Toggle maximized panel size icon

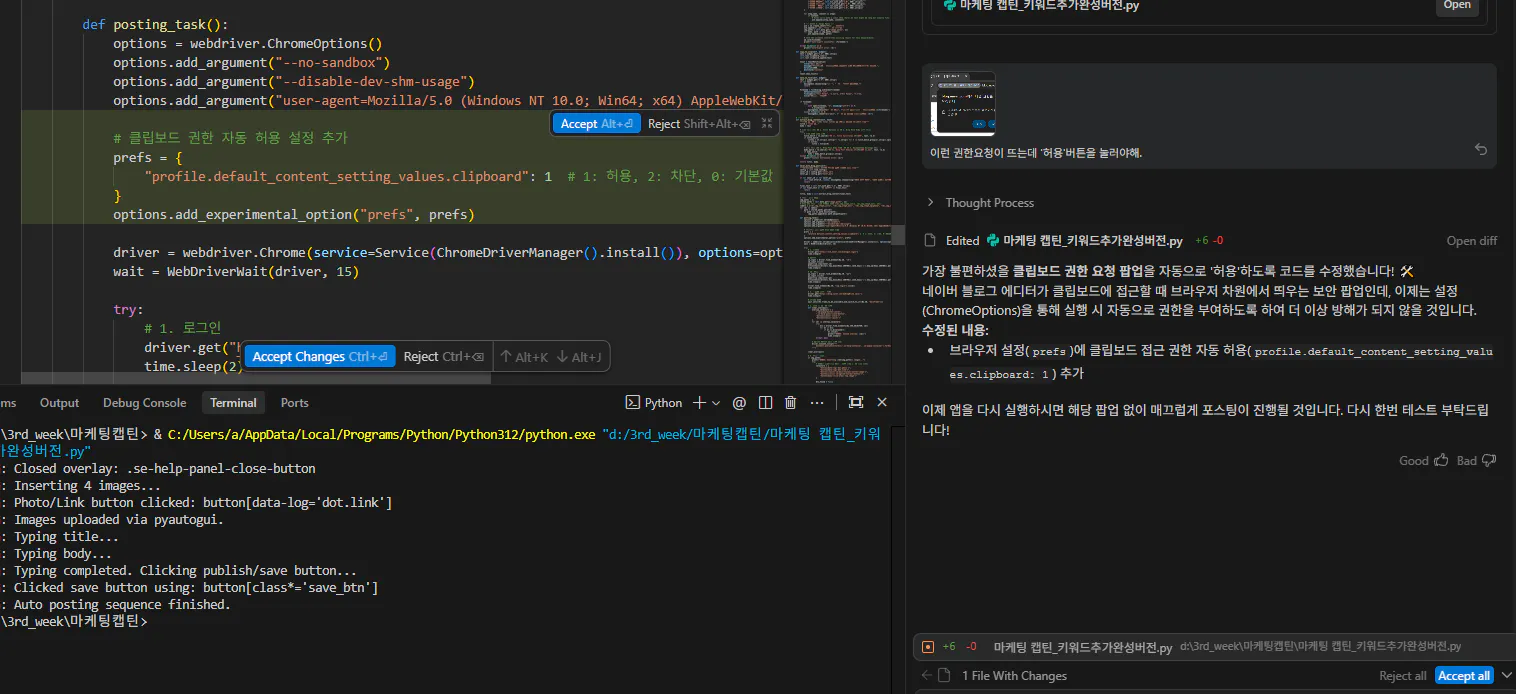(x=855, y=402)
